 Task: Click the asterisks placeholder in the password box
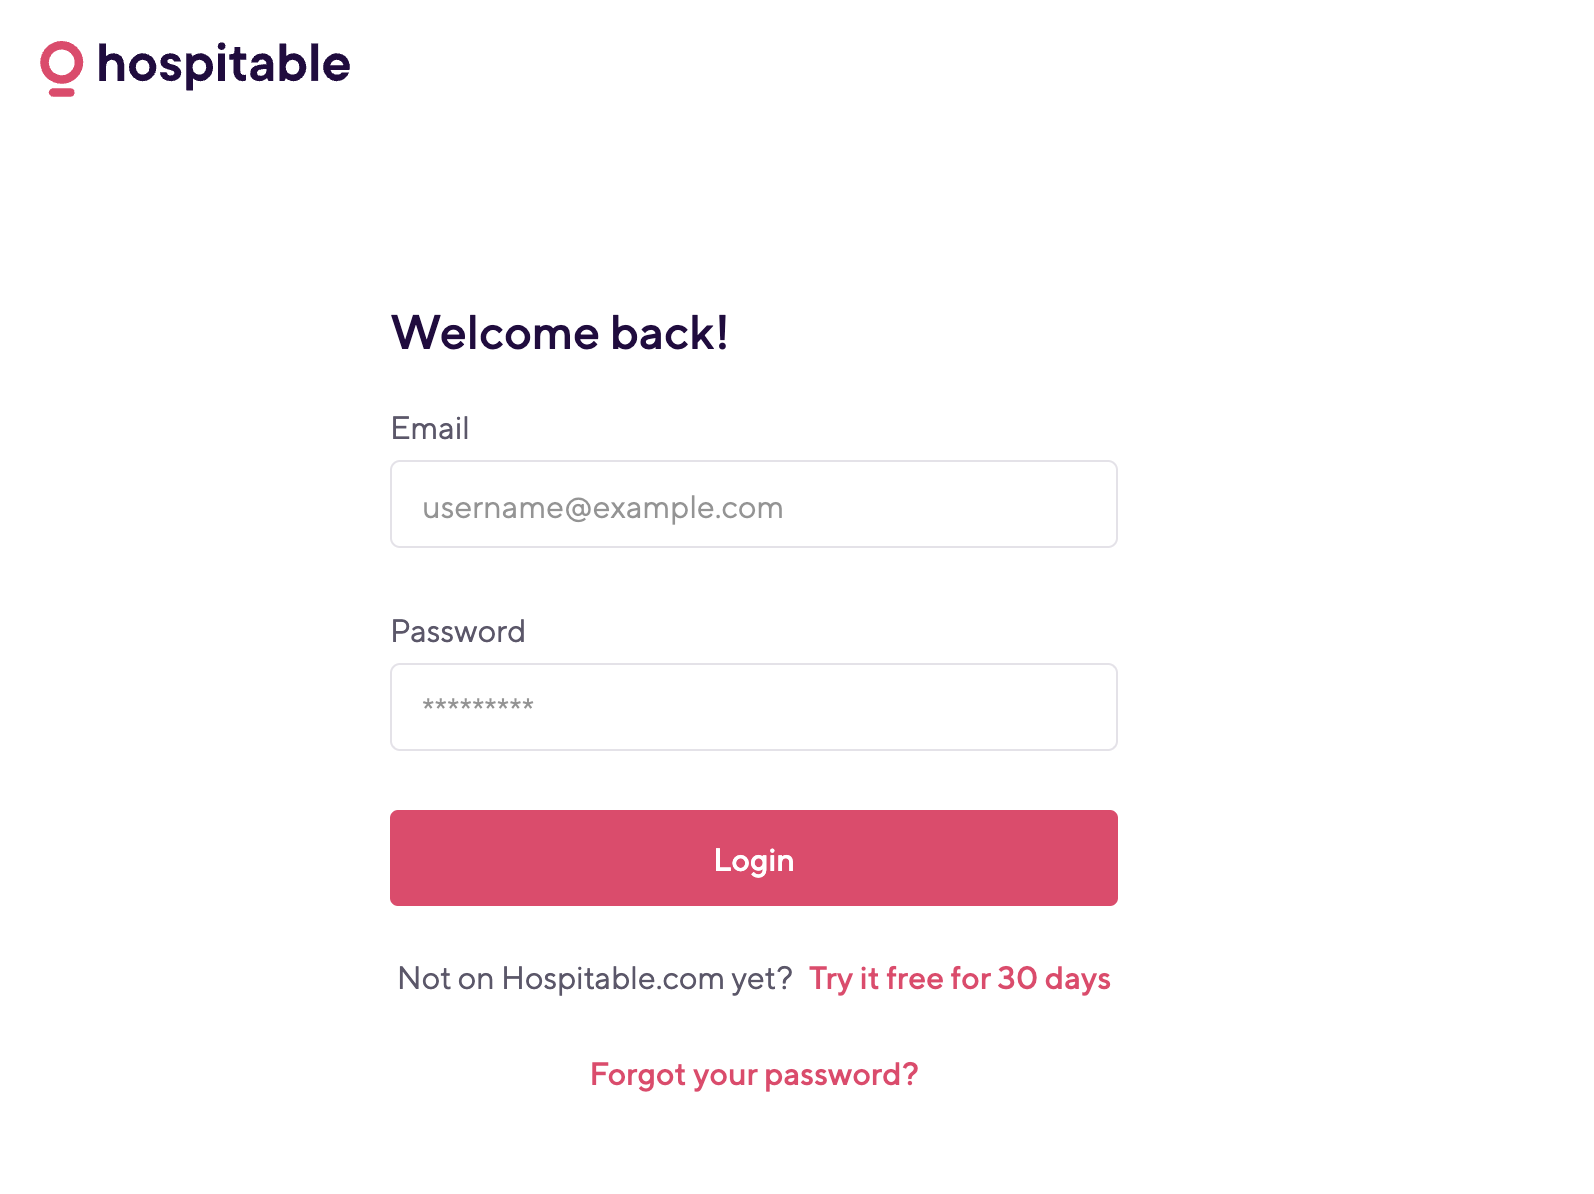tap(478, 705)
